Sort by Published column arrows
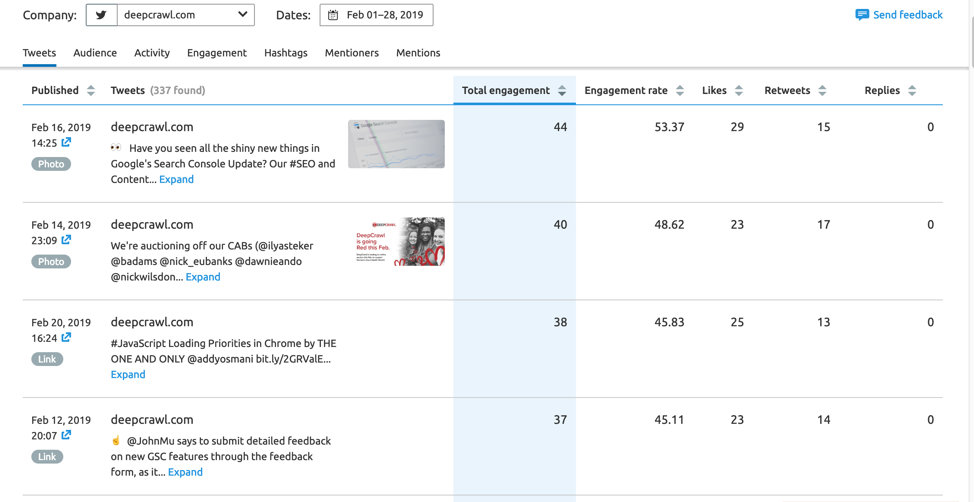The width and height of the screenshot is (974, 502). coord(91,91)
